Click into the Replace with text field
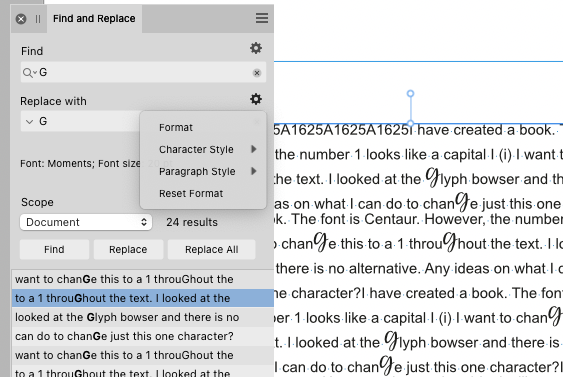This screenshot has height=377, width=563. pyautogui.click(x=81, y=121)
